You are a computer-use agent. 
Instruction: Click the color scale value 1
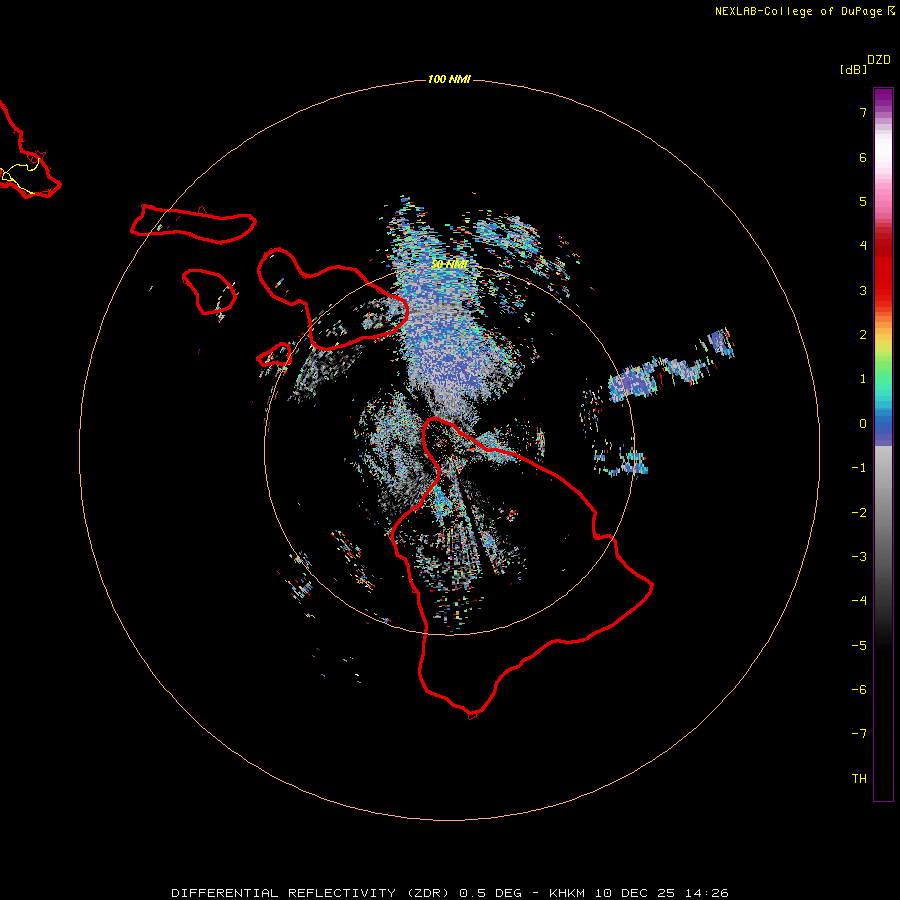coord(863,379)
